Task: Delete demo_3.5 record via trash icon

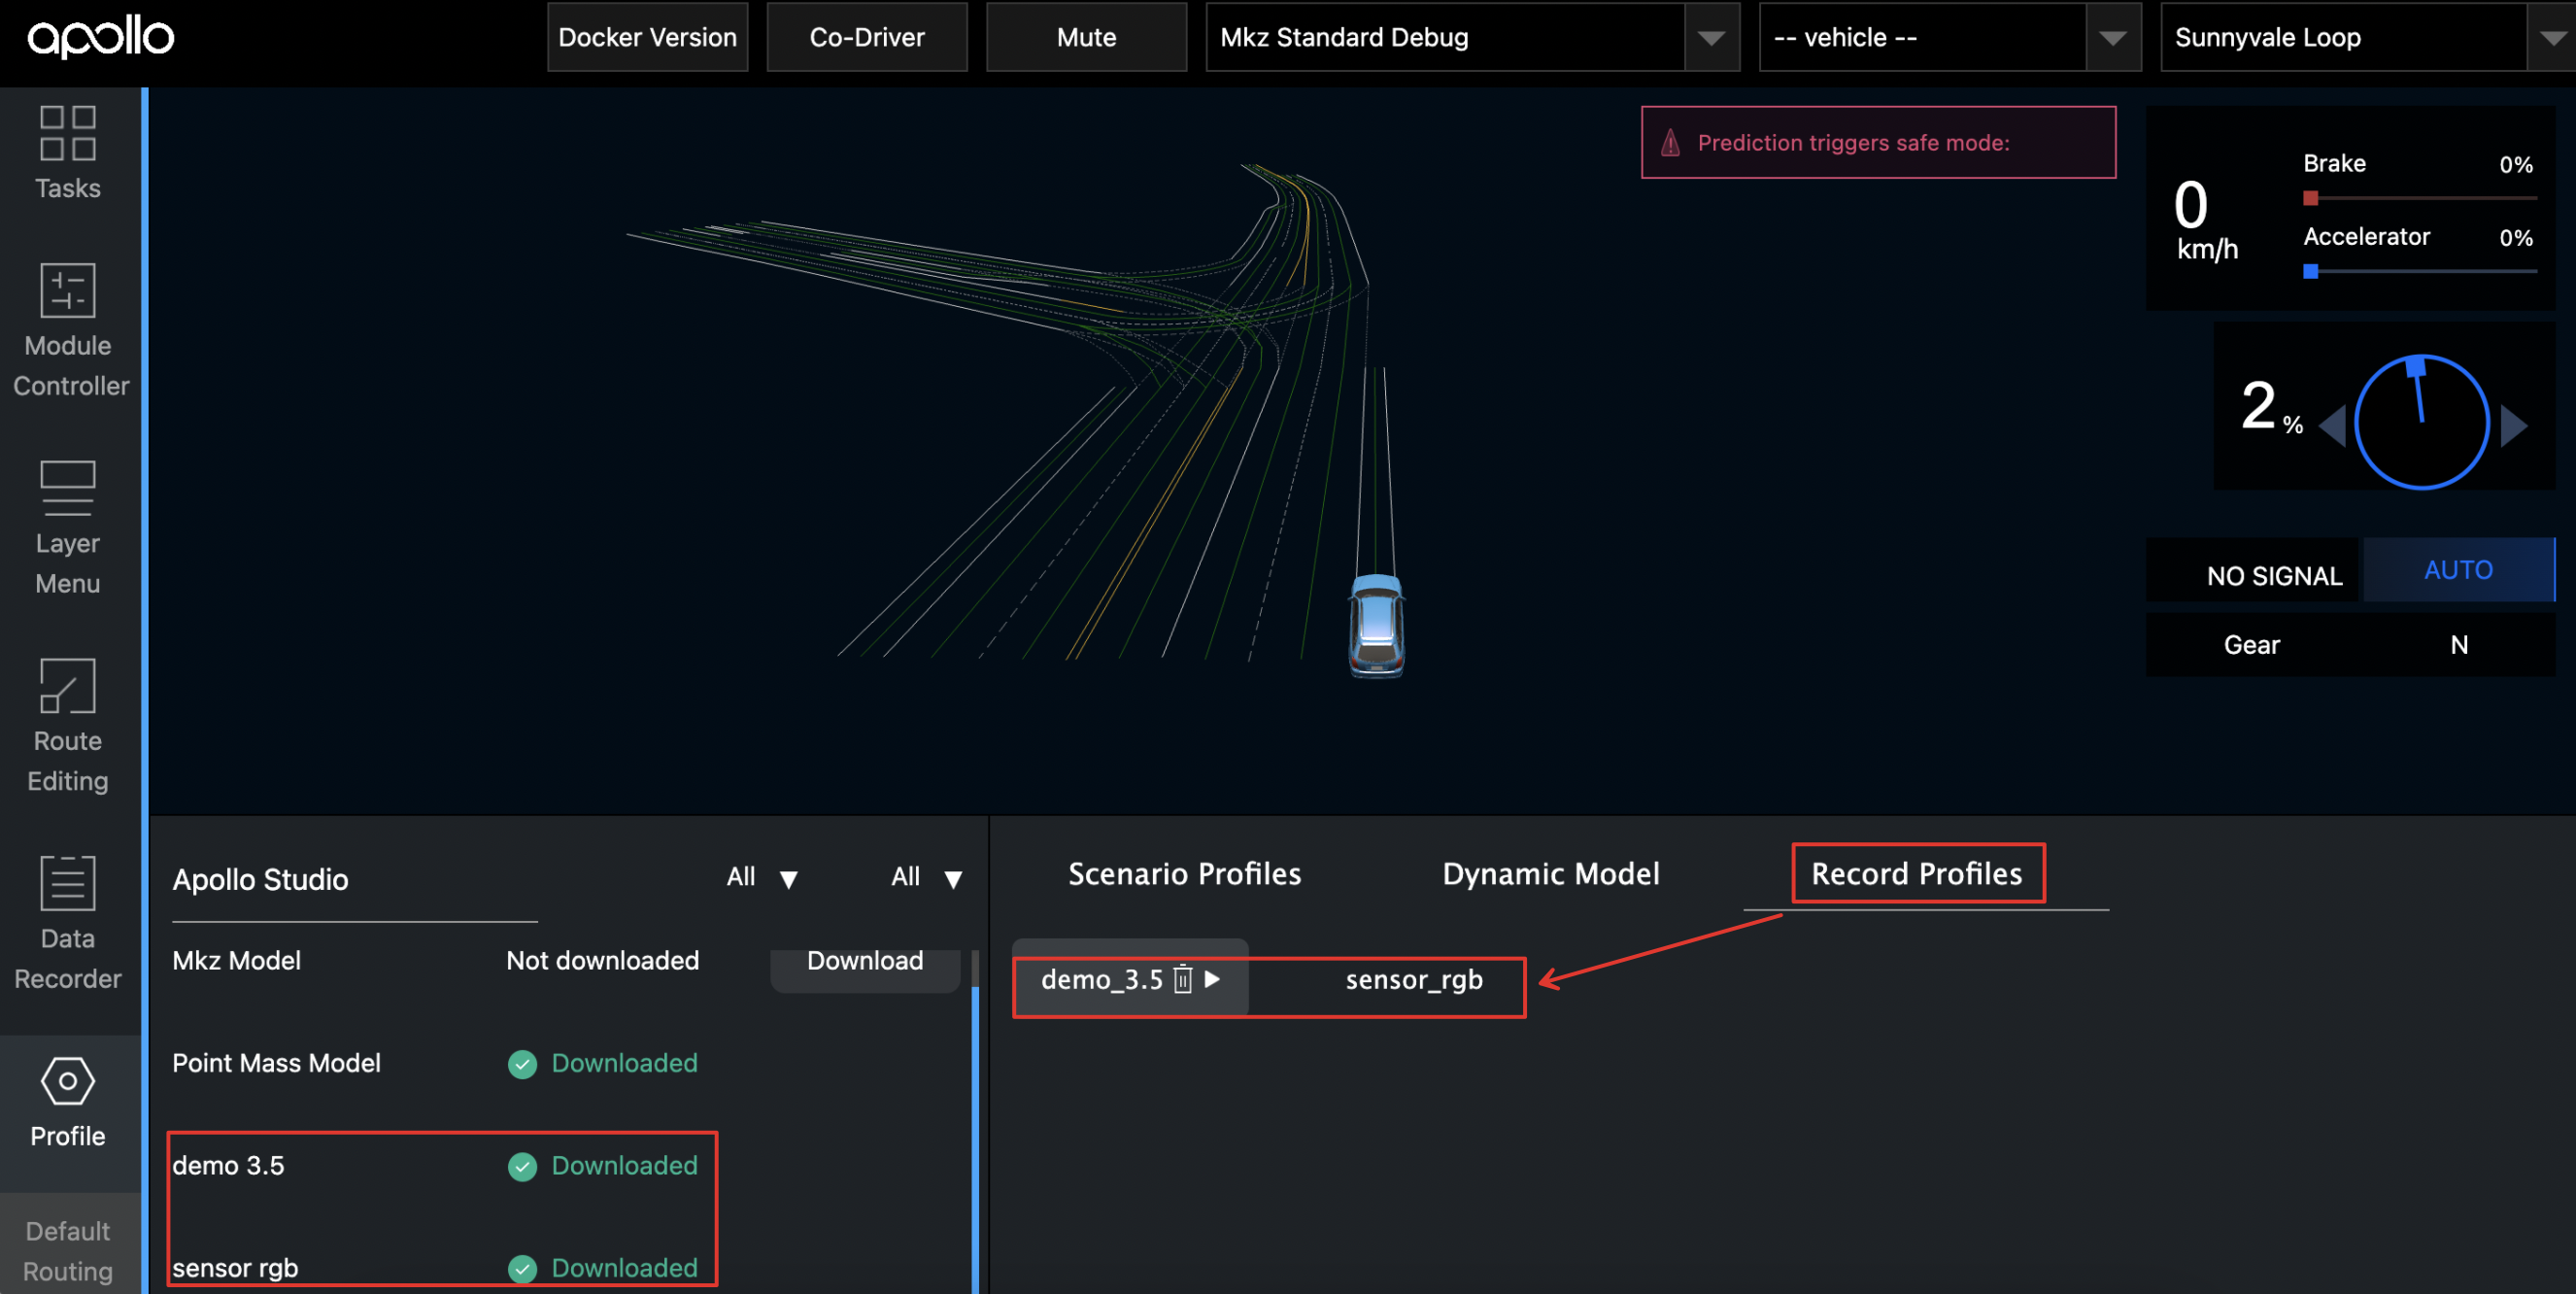Action: click(x=1182, y=979)
